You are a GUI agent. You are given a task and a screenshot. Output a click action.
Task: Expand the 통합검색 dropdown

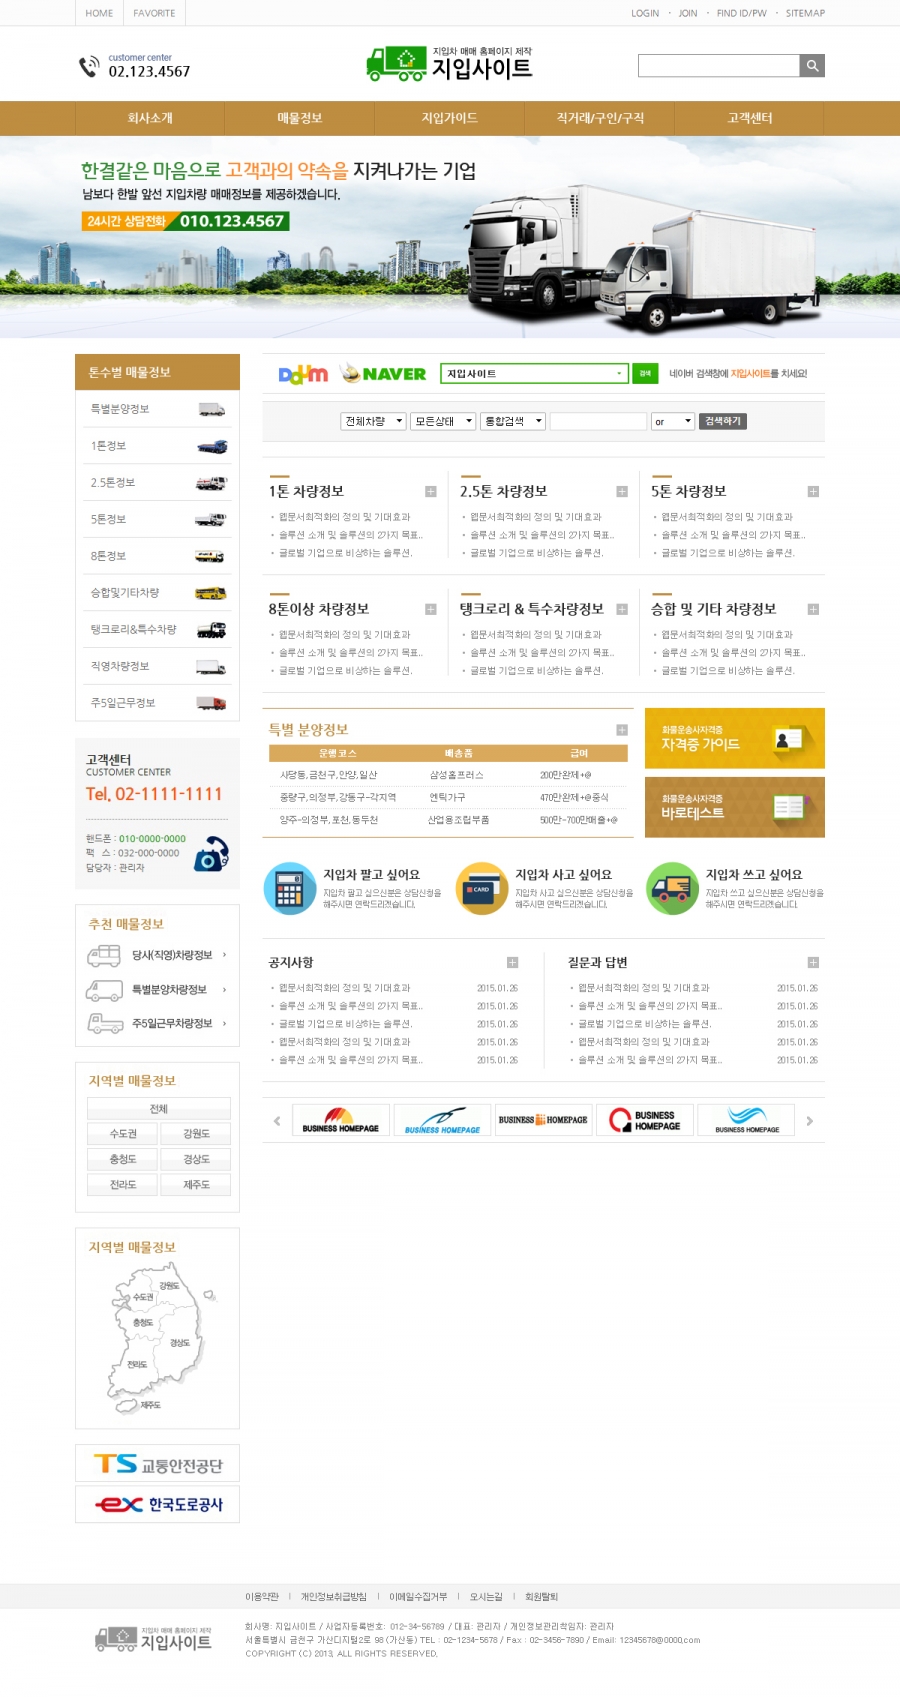[512, 422]
